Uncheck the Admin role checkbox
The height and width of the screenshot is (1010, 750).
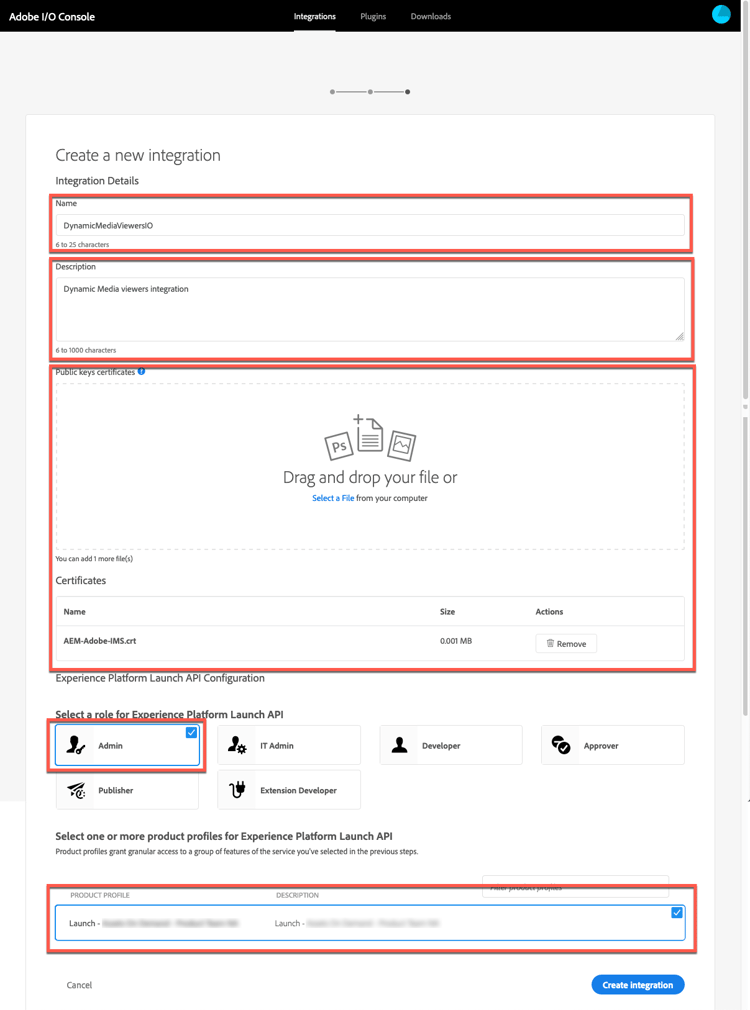tap(191, 732)
